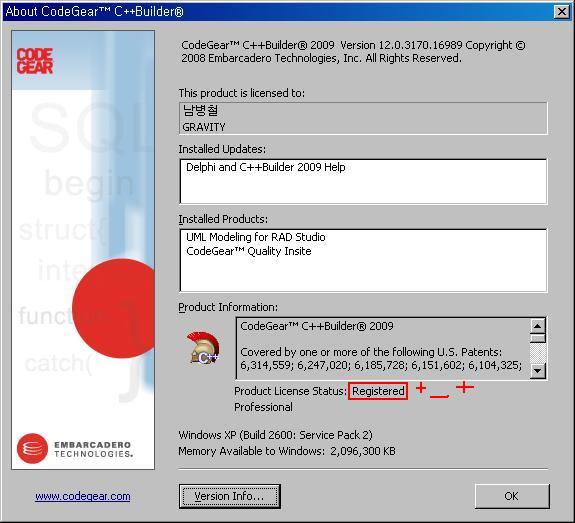Select Delphi and C++Builder 2009 Help entry
The image size is (575, 523).
point(265,167)
